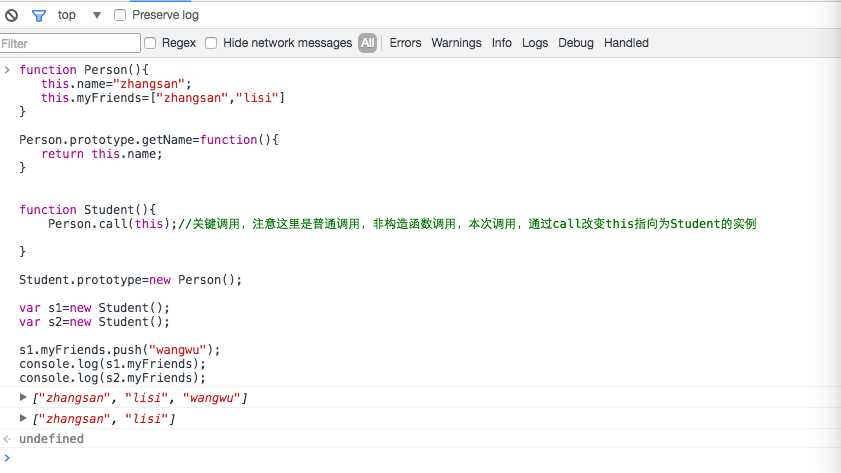The height and width of the screenshot is (473, 841).
Task: Filter console by Info
Action: [501, 43]
